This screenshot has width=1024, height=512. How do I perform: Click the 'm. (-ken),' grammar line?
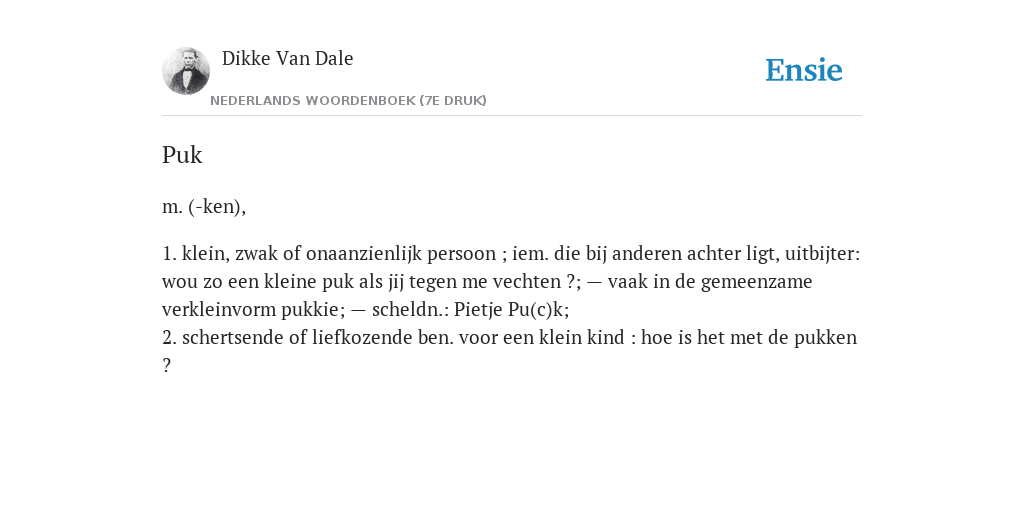[x=204, y=207]
